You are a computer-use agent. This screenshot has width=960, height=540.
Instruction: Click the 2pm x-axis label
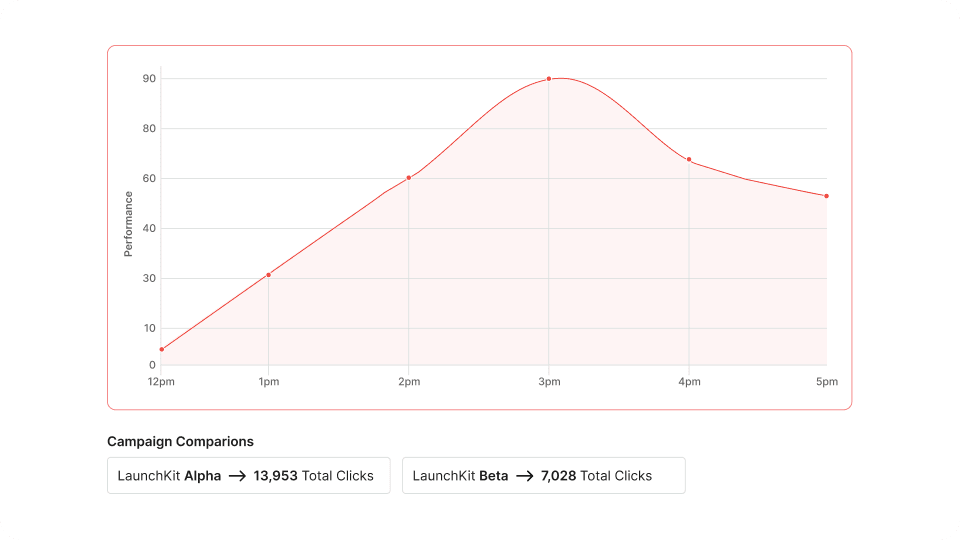coord(409,381)
